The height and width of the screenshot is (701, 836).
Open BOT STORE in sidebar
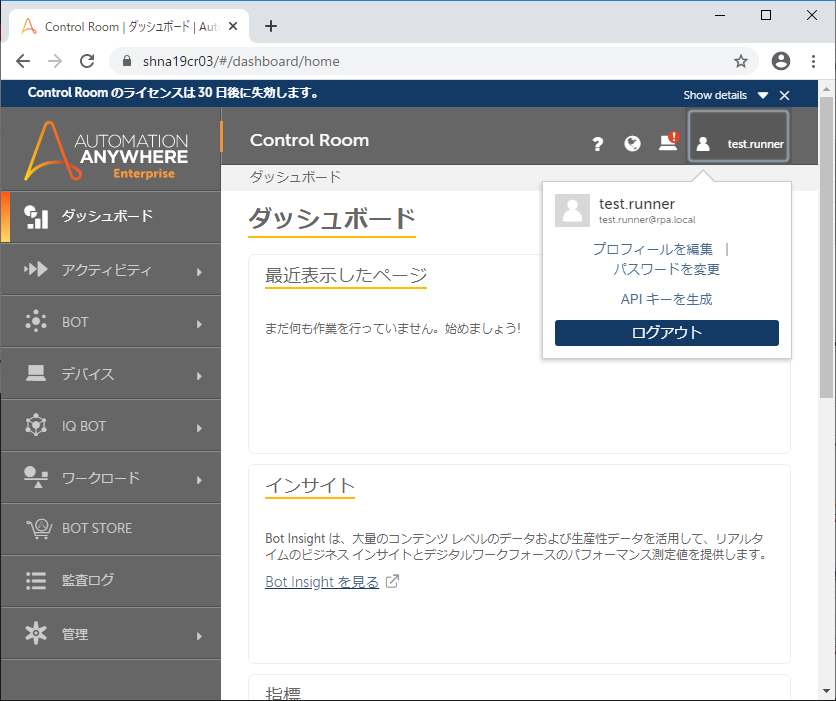click(x=111, y=529)
